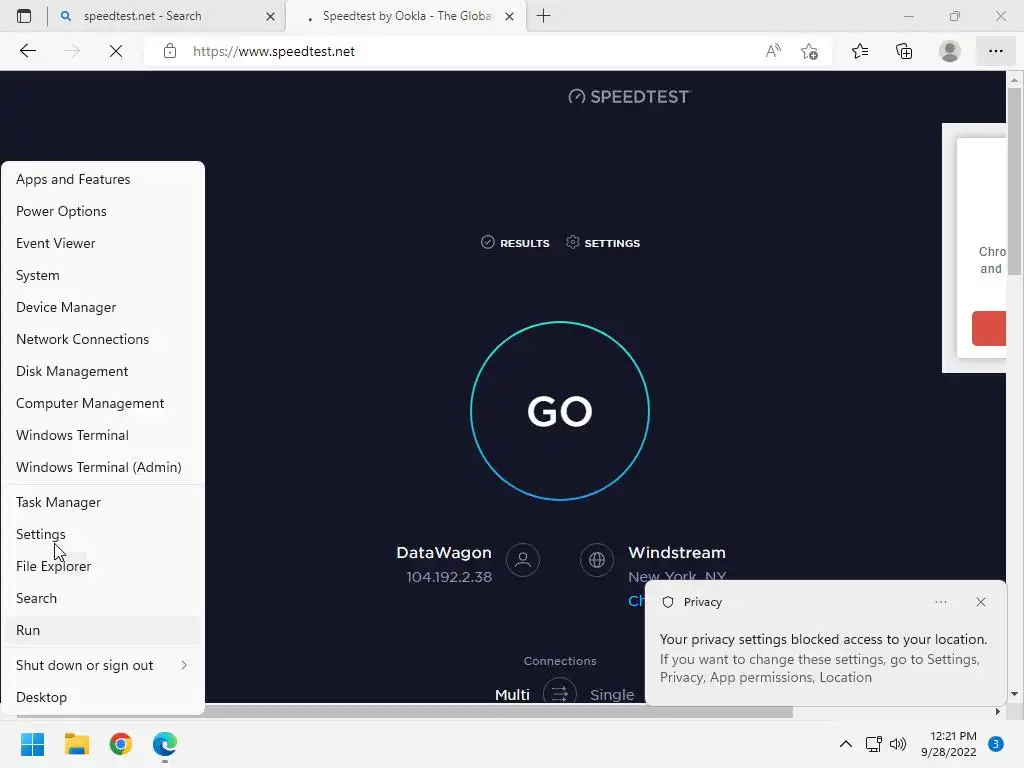The height and width of the screenshot is (768, 1024).
Task: Open Speedtest SETTINGS page
Action: (603, 243)
